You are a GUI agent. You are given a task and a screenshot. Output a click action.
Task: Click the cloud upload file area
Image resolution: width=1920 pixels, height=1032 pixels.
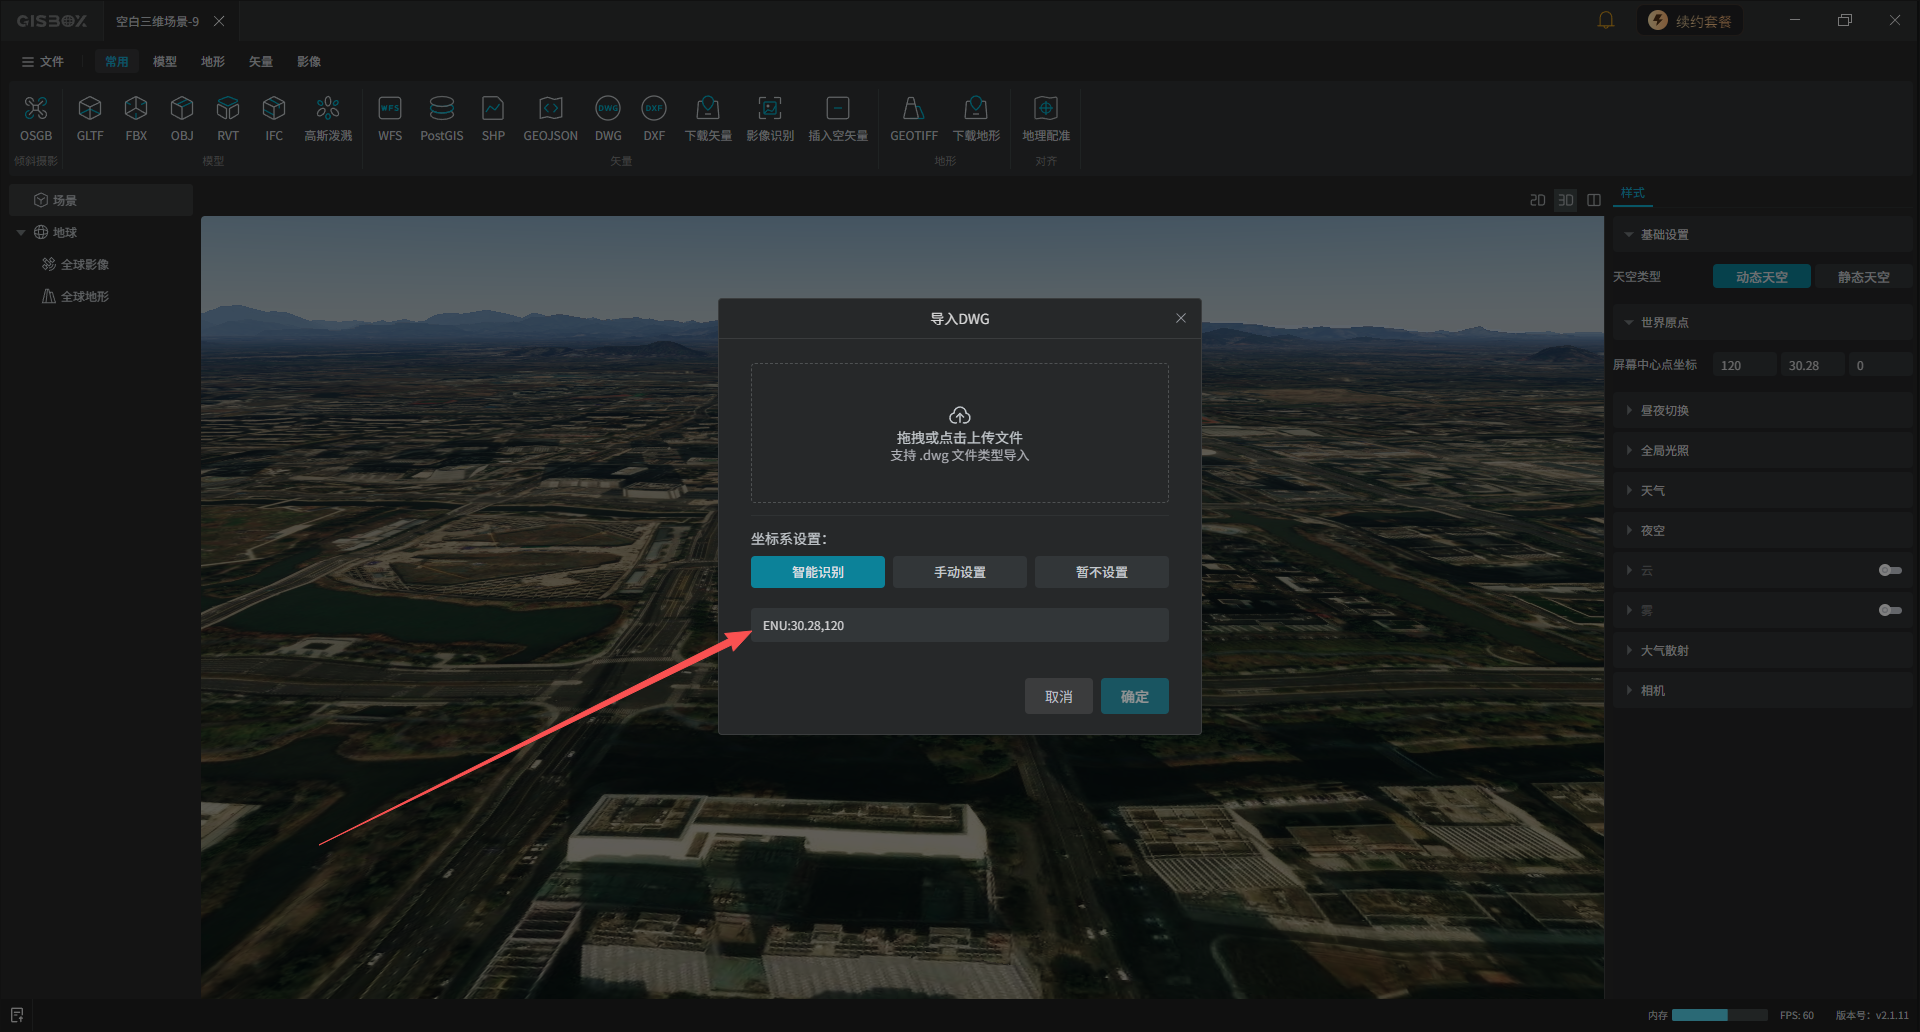(x=959, y=433)
